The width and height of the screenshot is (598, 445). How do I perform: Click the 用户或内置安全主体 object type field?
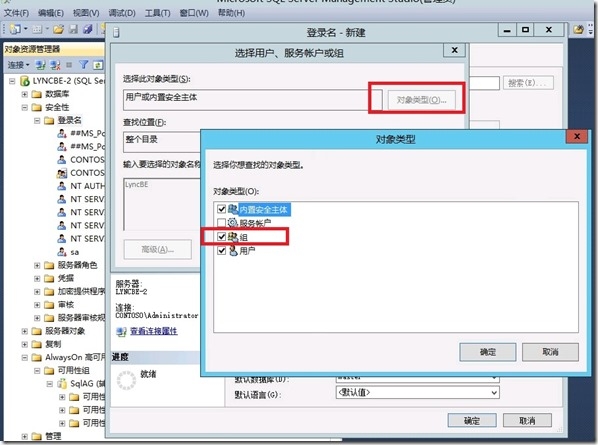coord(252,100)
